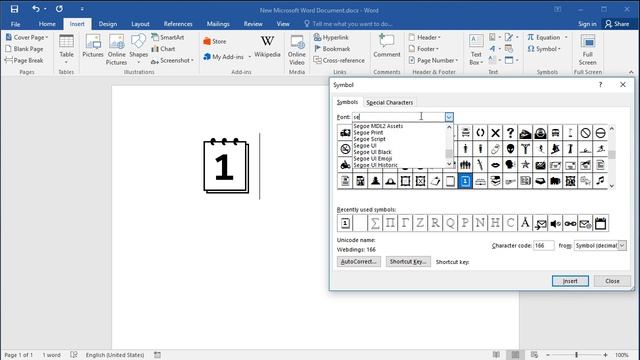Open the Header dropdown
640x360 pixels.
(x=424, y=37)
